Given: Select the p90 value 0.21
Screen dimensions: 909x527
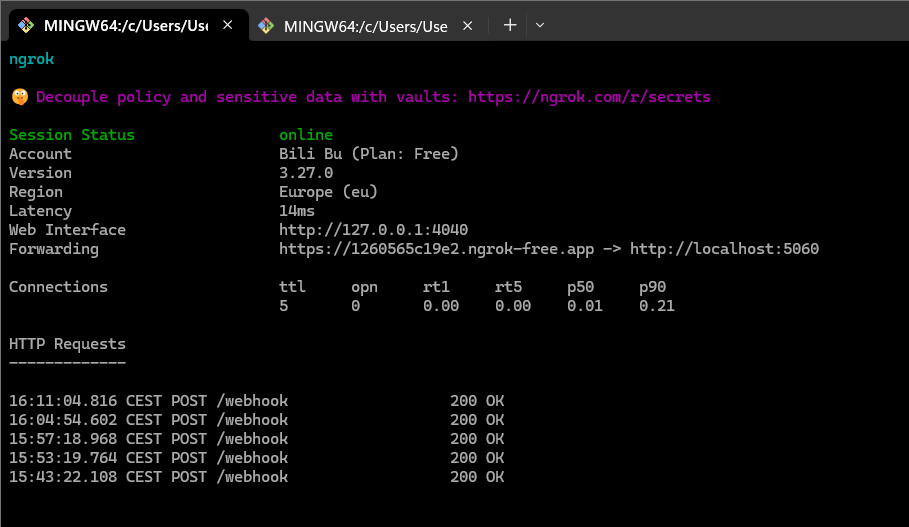Looking at the screenshot, I should click(x=657, y=306).
